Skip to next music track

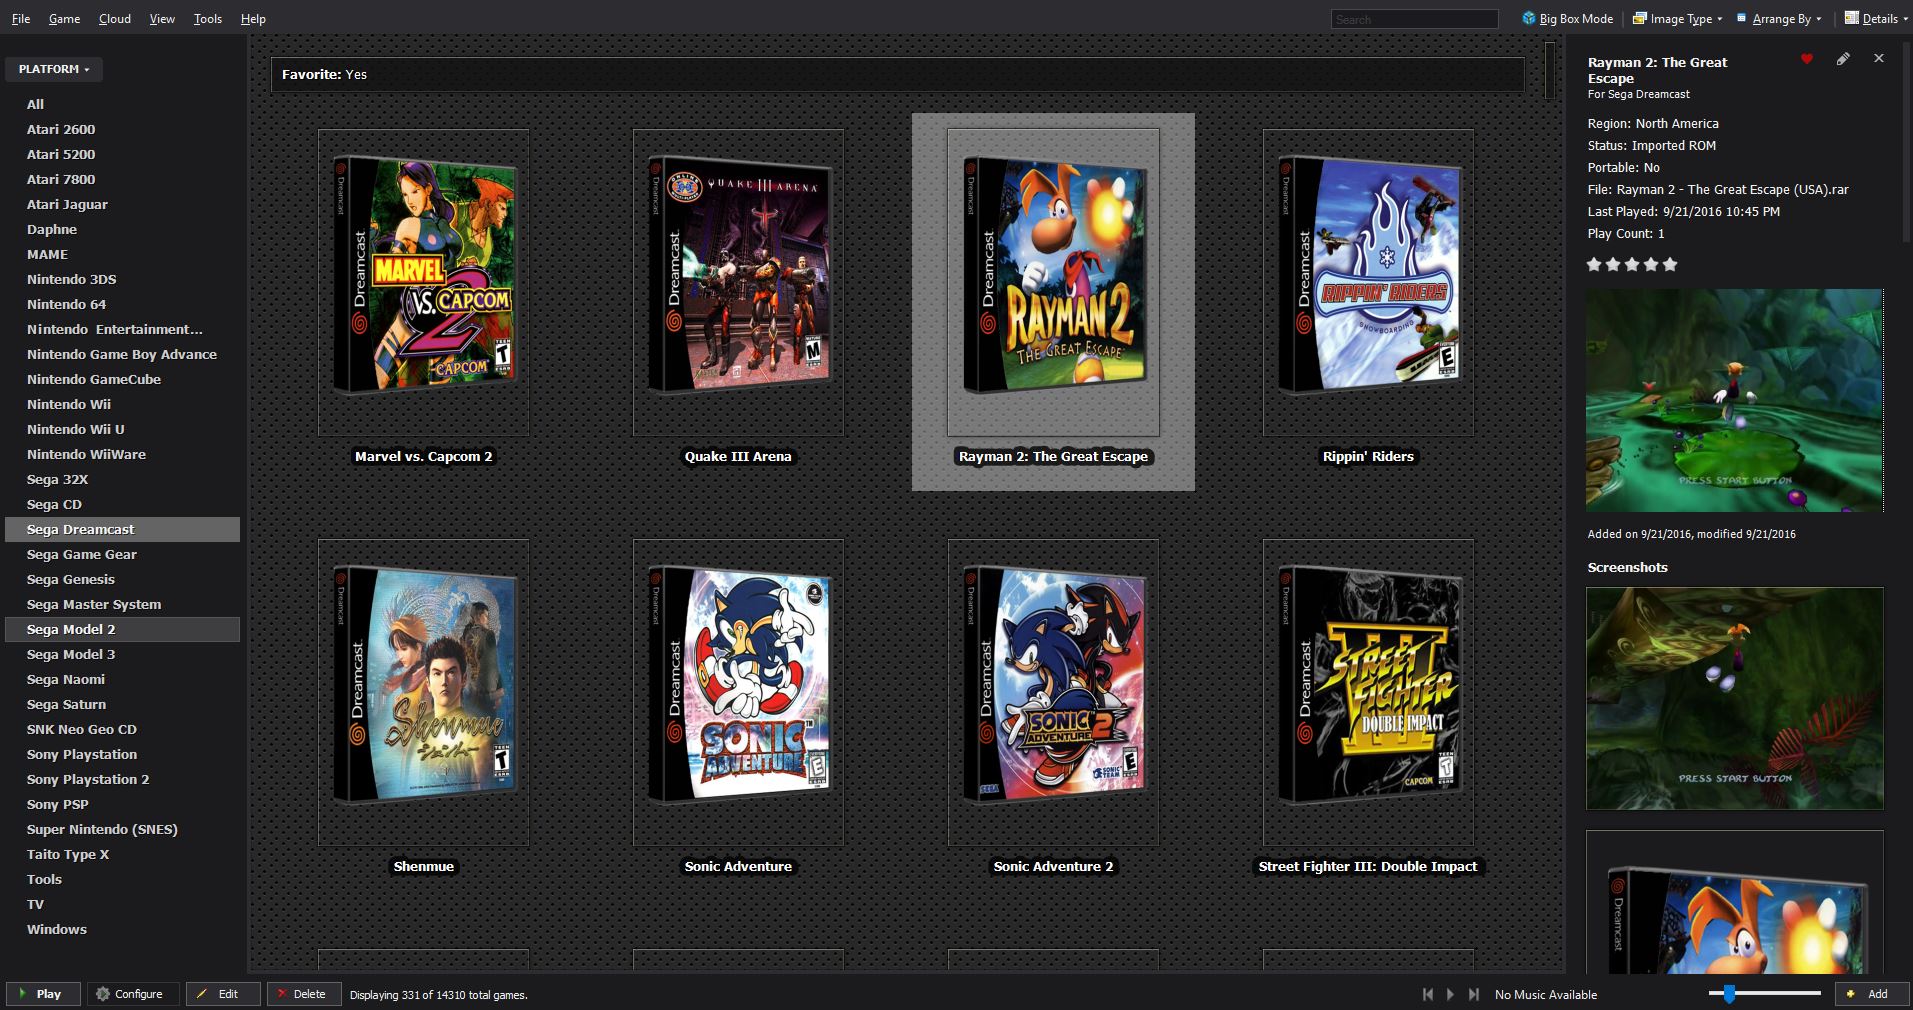(x=1474, y=994)
